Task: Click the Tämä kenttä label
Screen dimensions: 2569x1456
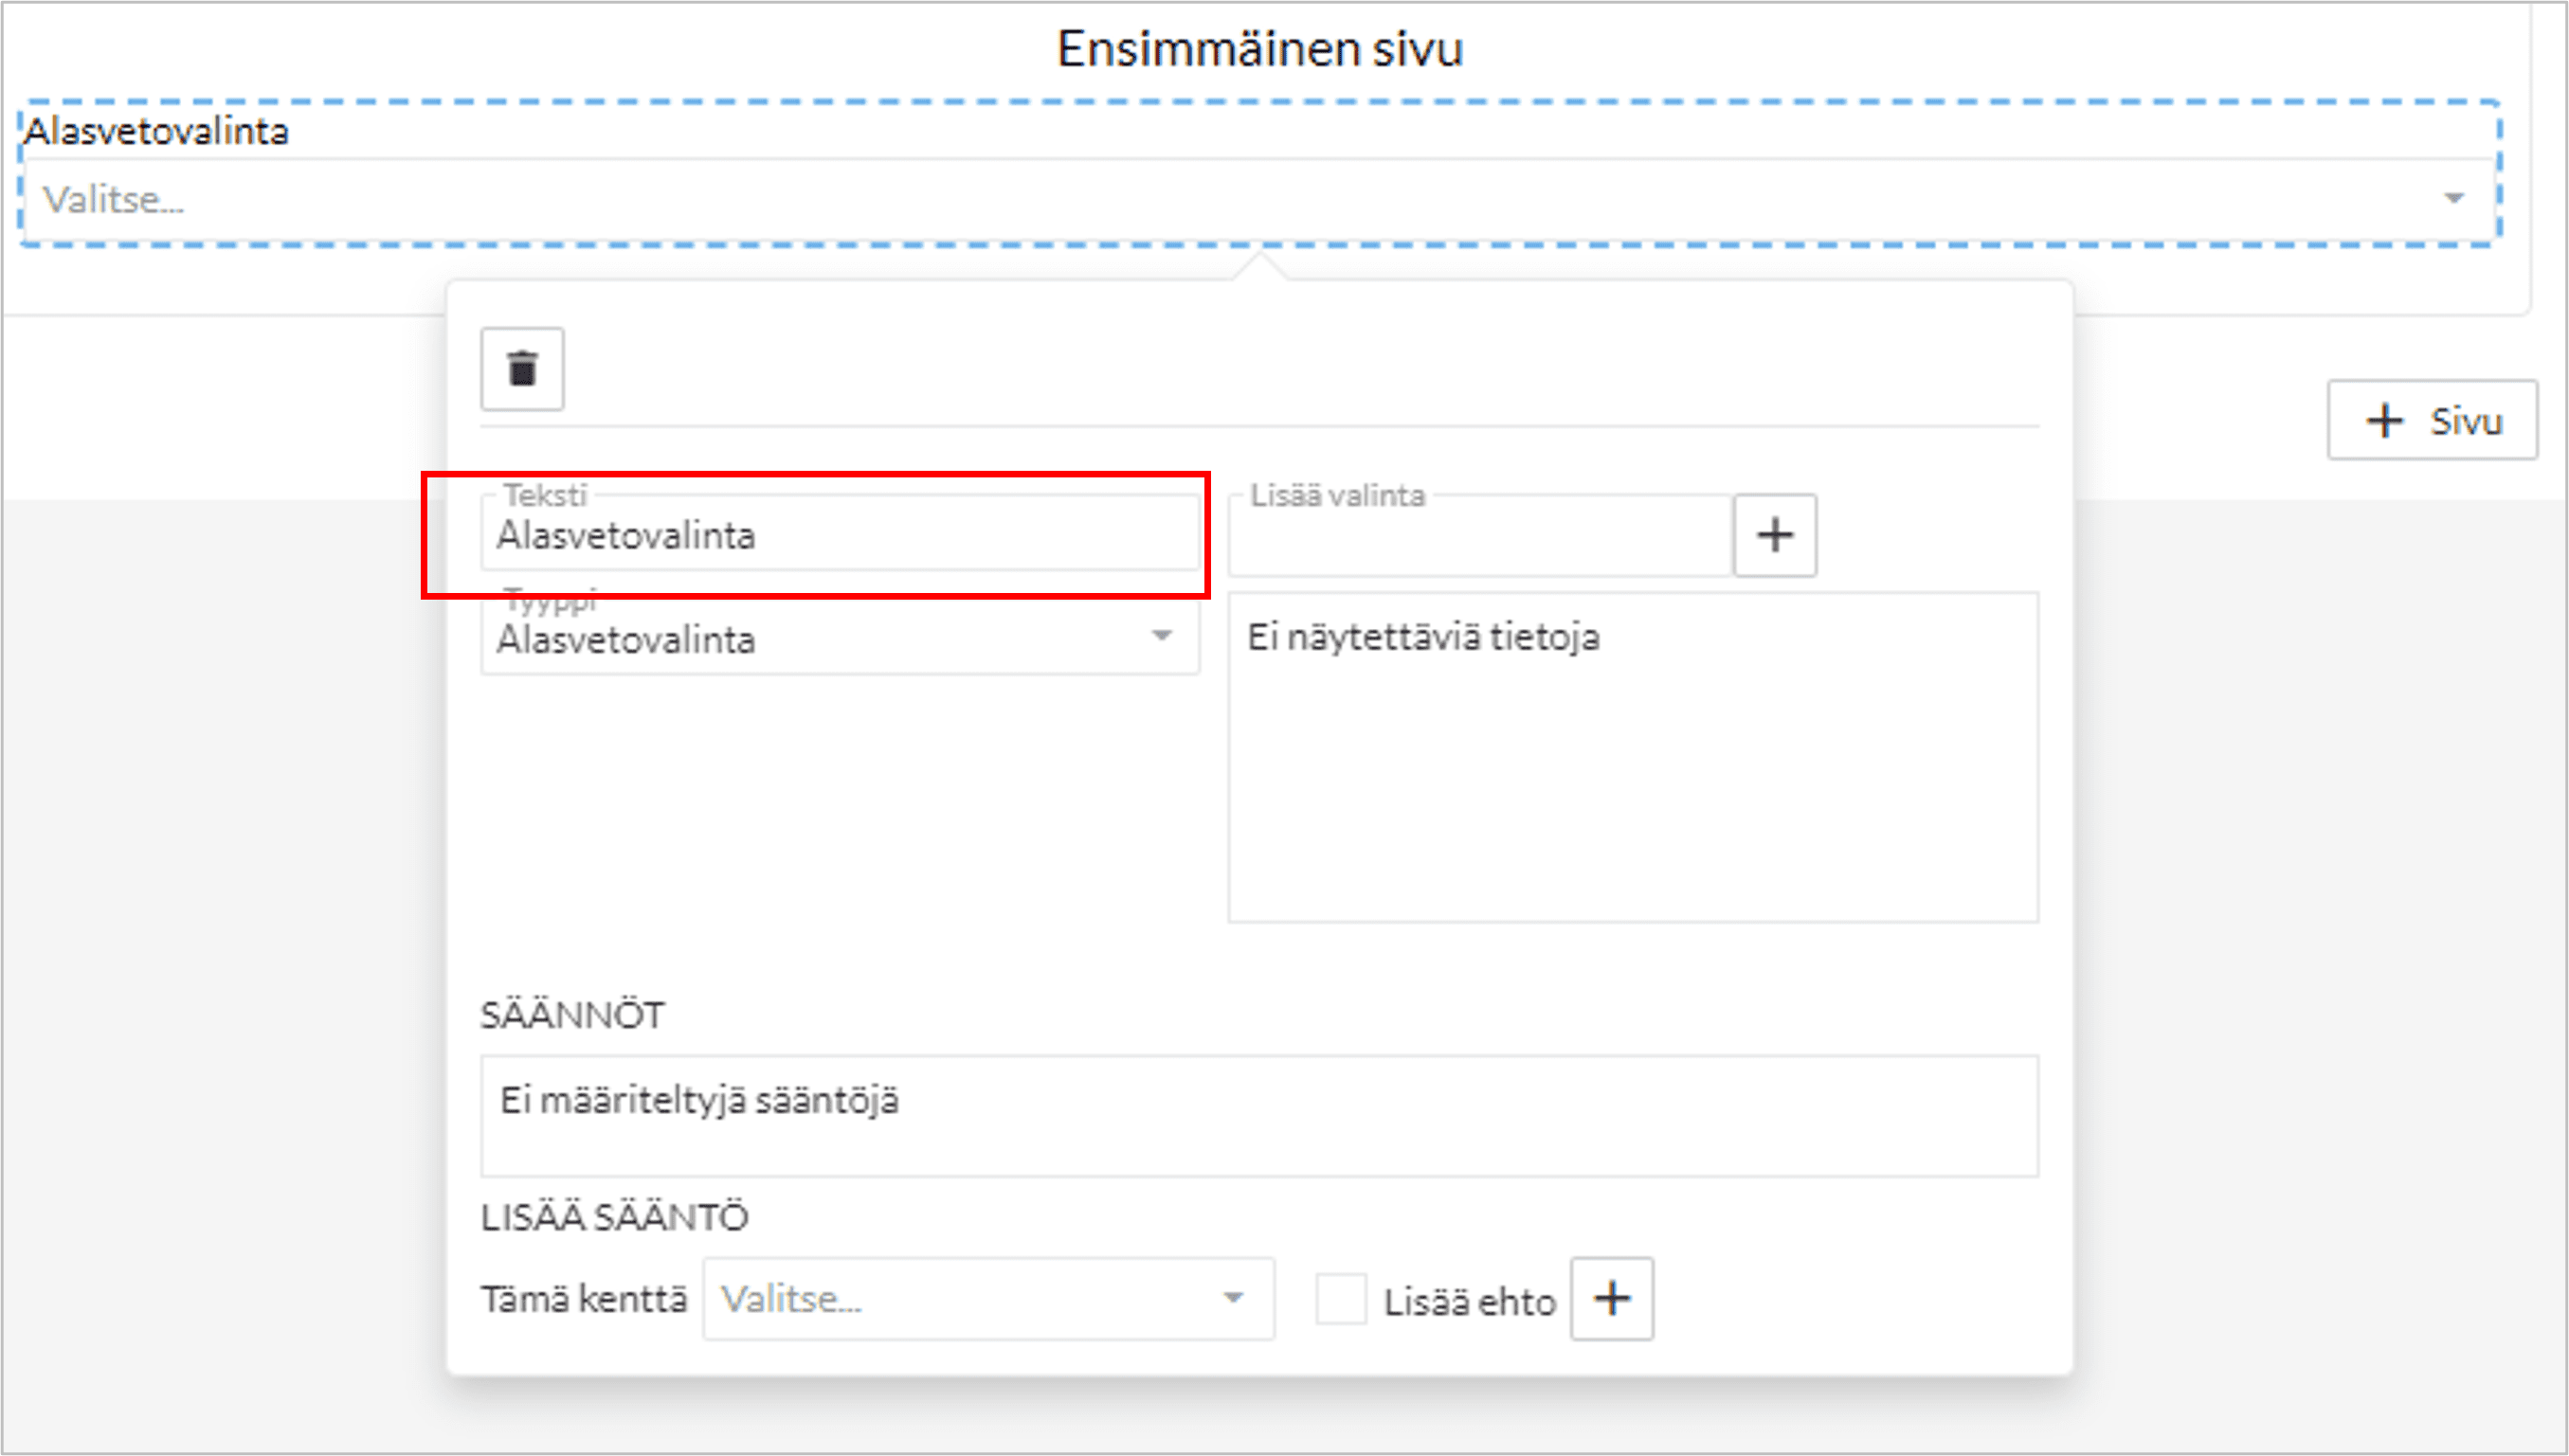Action: 584,1299
